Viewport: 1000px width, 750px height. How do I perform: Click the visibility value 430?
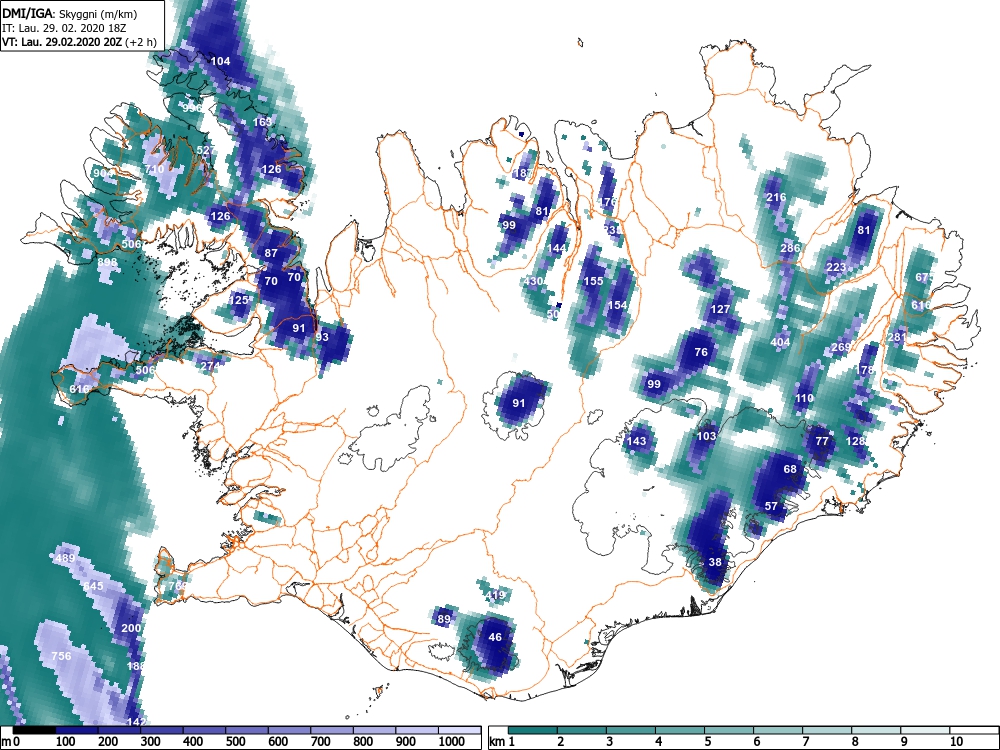533,281
